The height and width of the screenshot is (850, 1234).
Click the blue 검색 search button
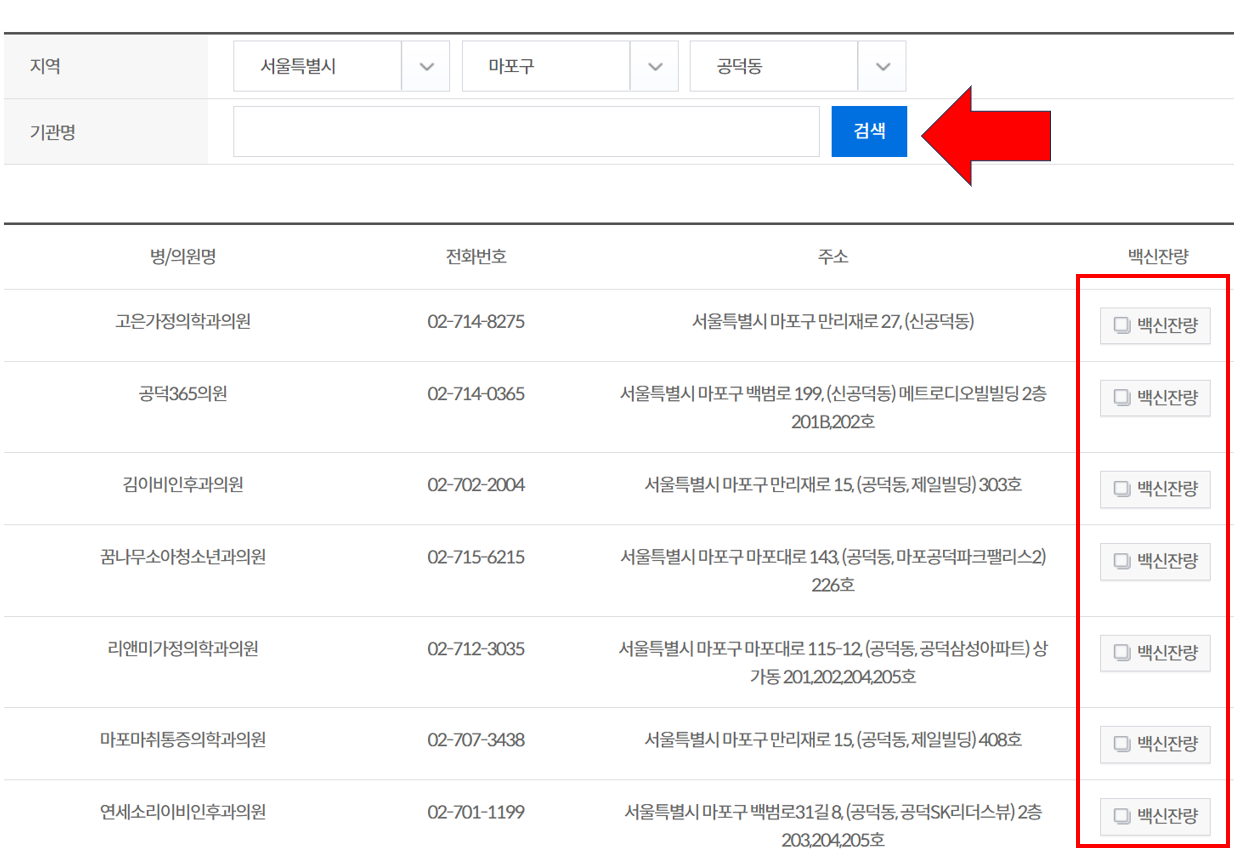[869, 131]
